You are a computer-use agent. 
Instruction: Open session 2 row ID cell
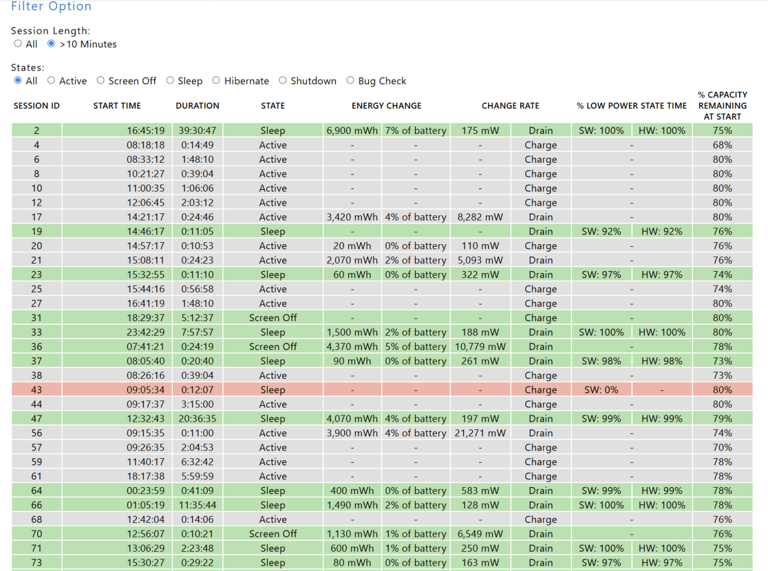pyautogui.click(x=37, y=131)
